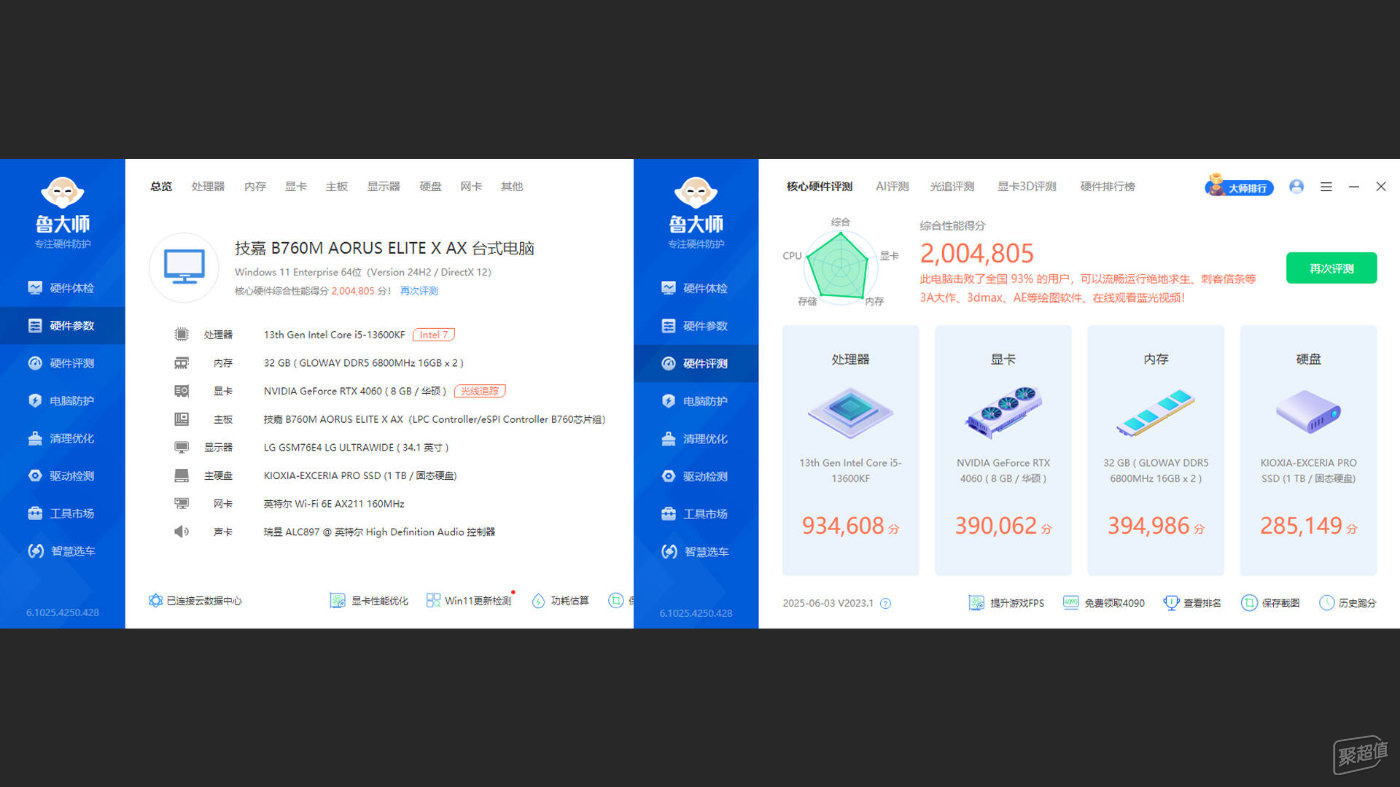Click the graphics card icon beside 显卡 row
This screenshot has width=1400, height=787.
pos(181,391)
